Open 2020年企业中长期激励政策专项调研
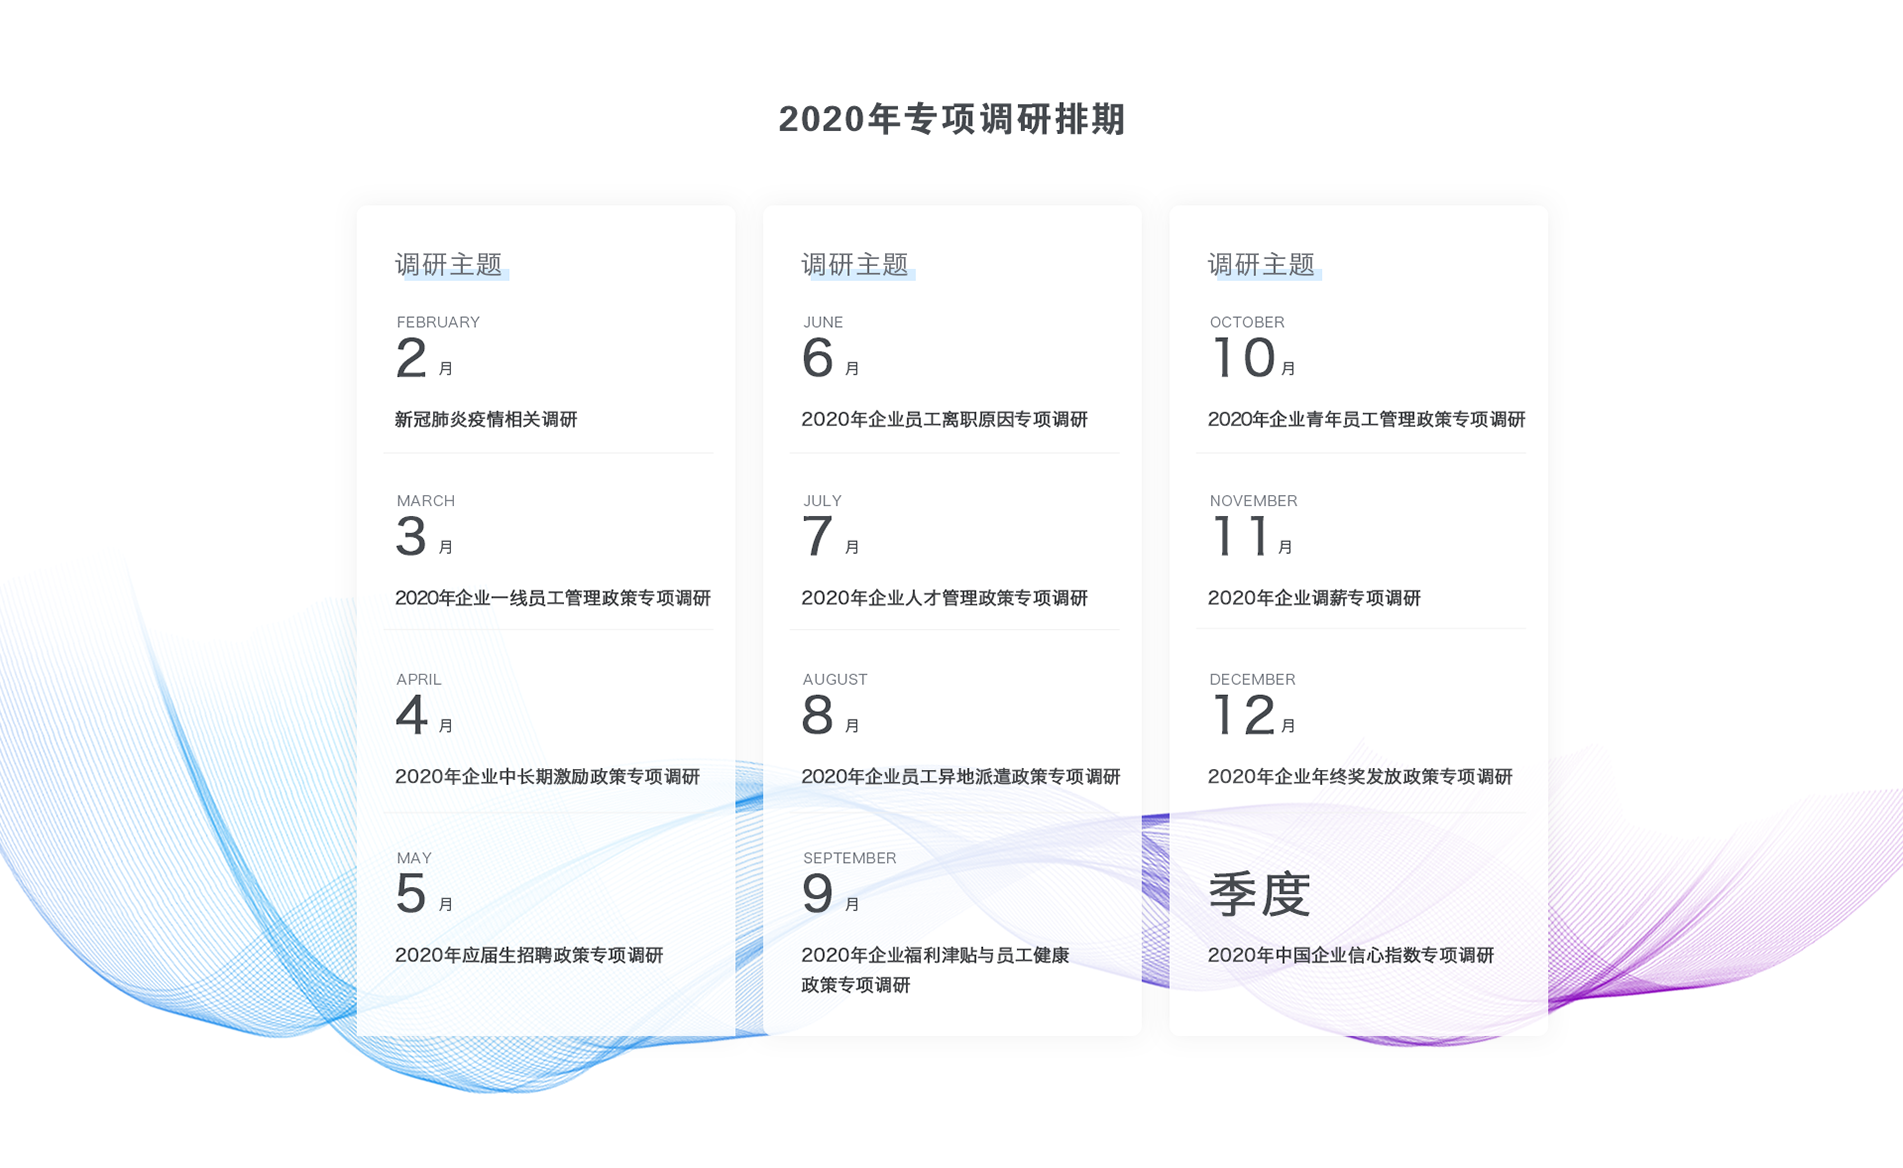The width and height of the screenshot is (1903, 1168). click(x=548, y=776)
